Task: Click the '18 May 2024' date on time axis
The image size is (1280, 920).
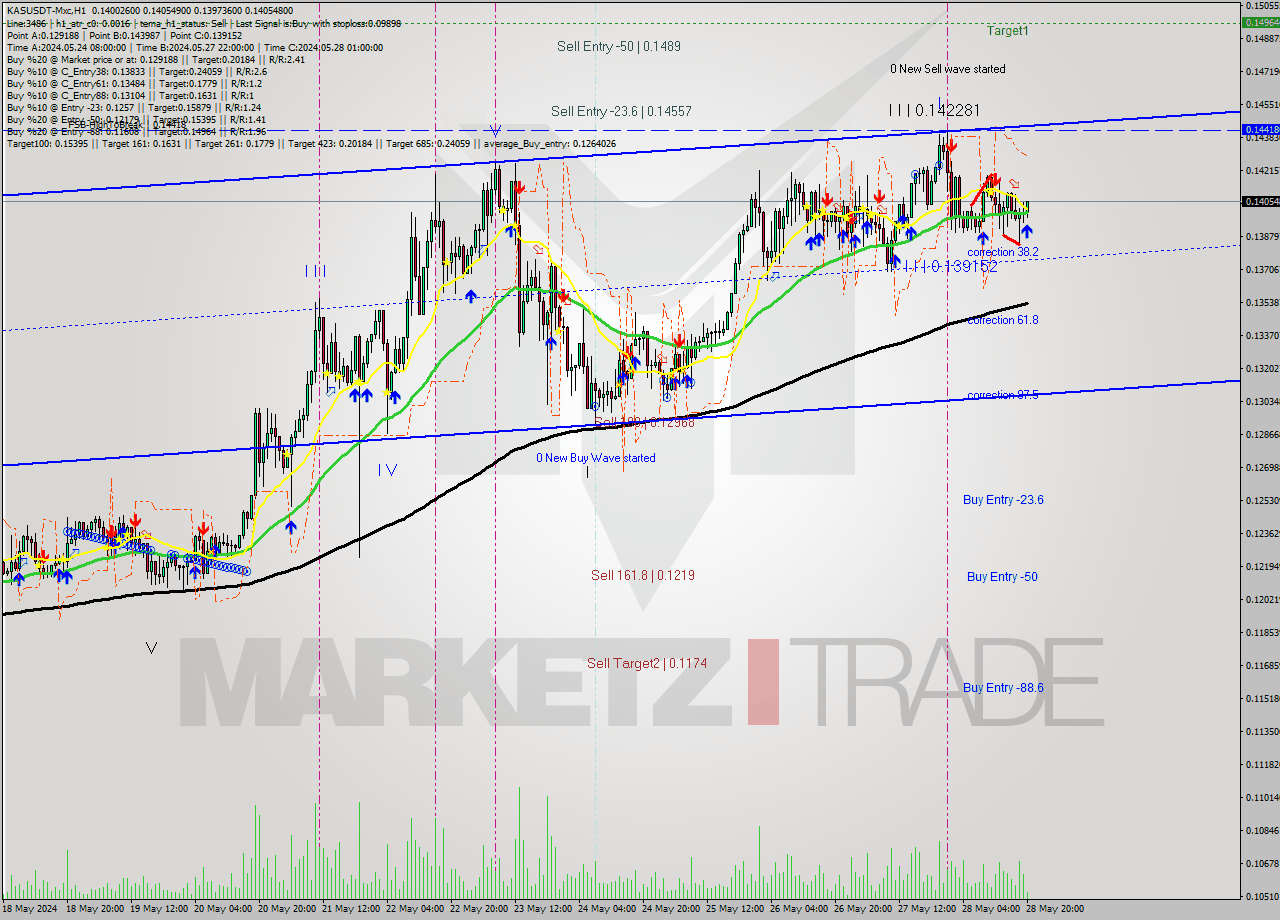Action: click(31, 909)
